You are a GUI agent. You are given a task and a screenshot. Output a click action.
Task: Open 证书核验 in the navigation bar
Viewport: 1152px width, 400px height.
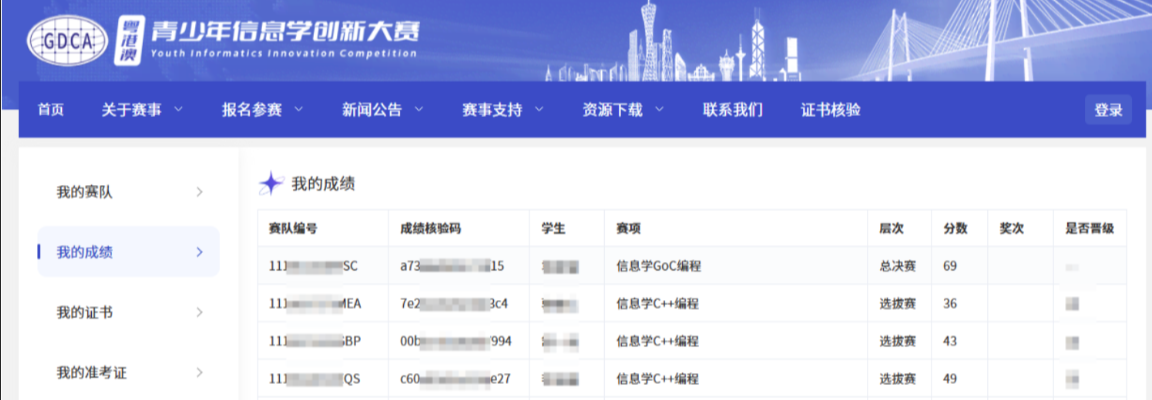830,110
